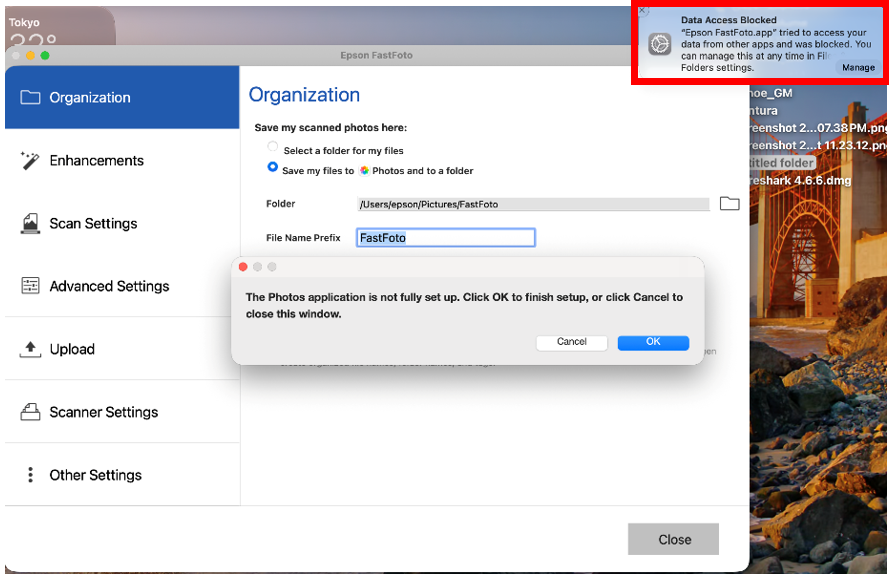The width and height of the screenshot is (889, 581).
Task: Open Other Settings in sidebar
Action: (x=122, y=475)
